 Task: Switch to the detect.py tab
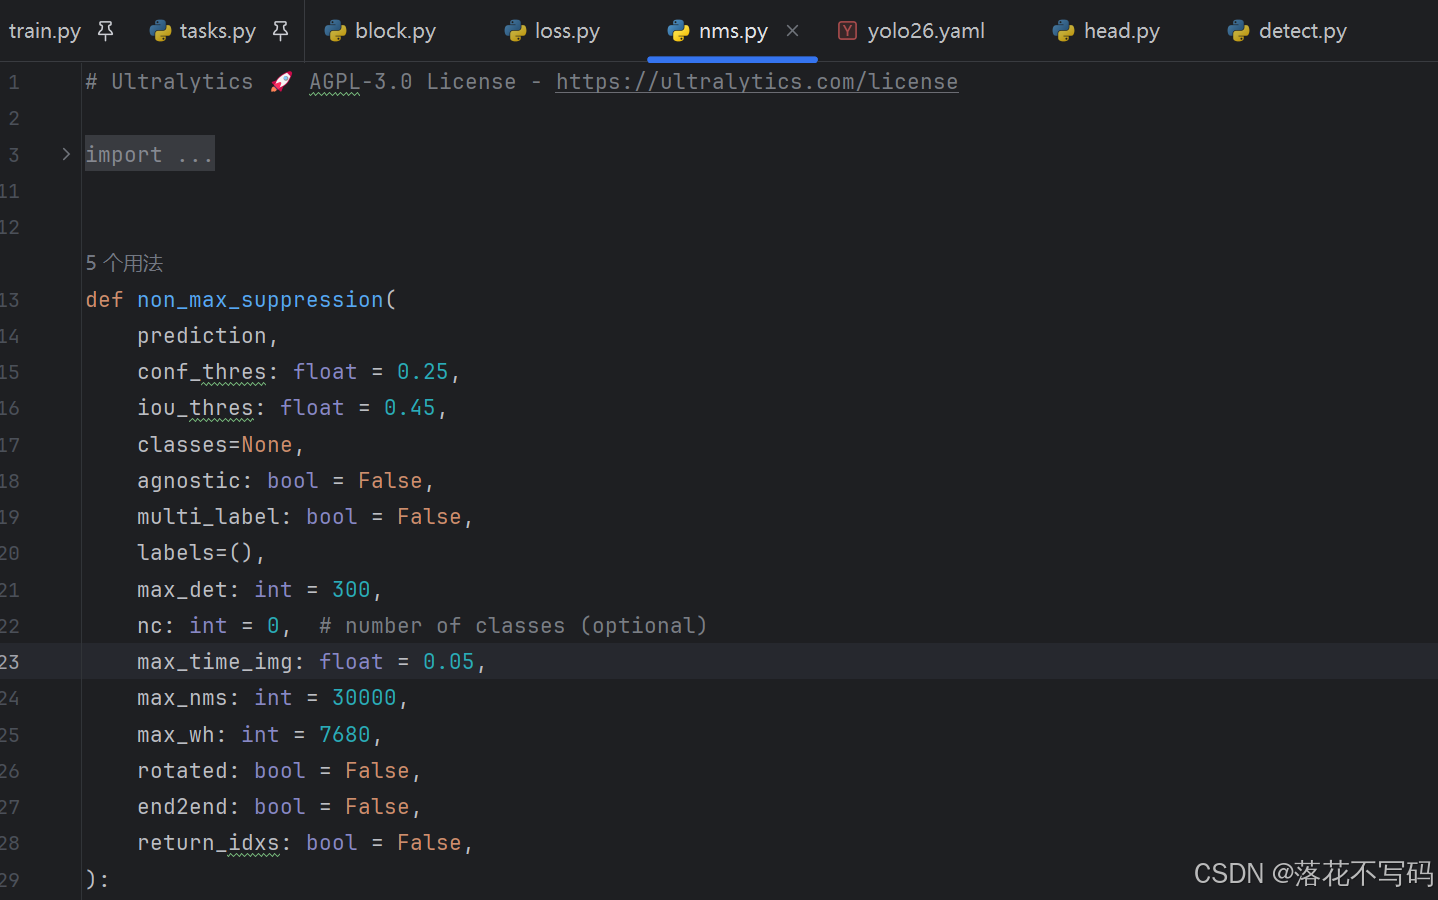pyautogui.click(x=1302, y=31)
